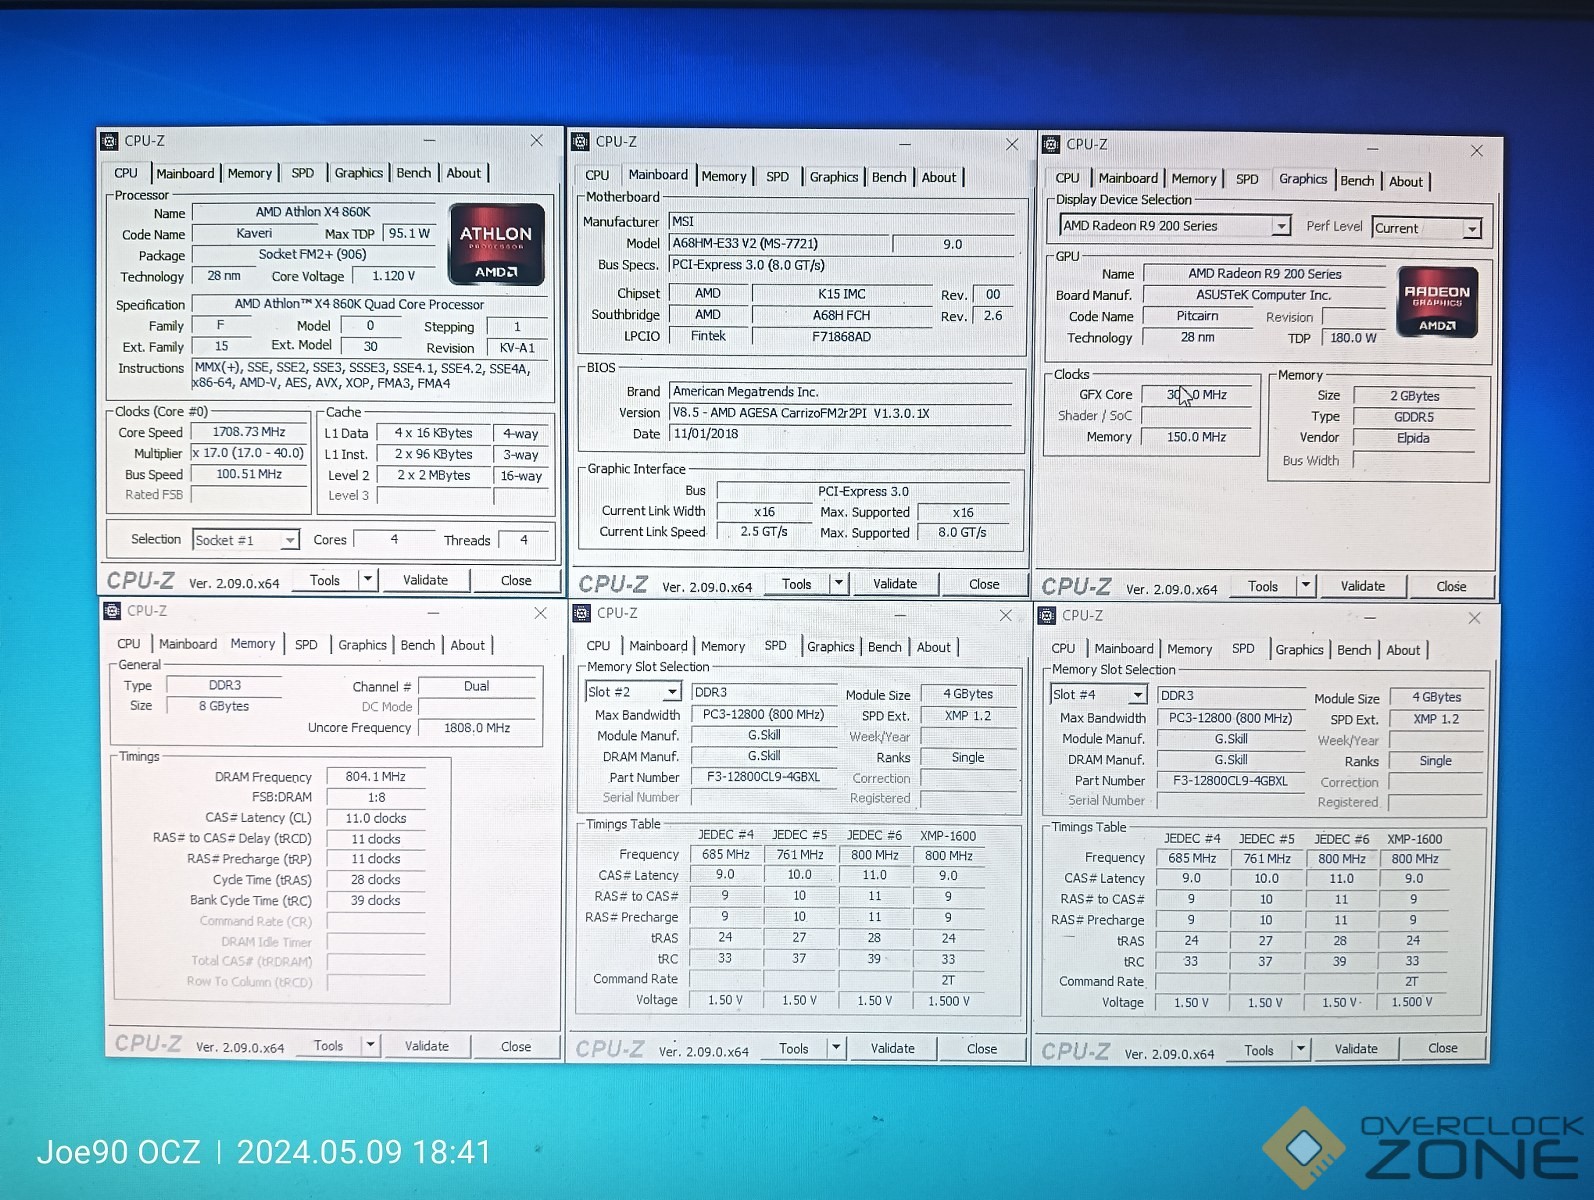Click the GPU memory Vendor value Elpida
The image size is (1594, 1200).
tap(1414, 438)
